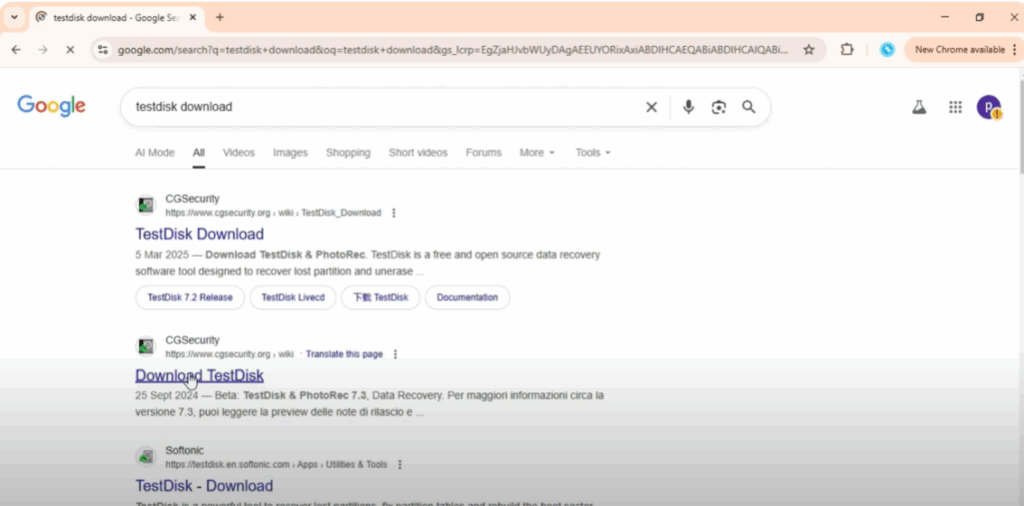
Task: Click the Google account profile avatar
Action: (x=988, y=107)
